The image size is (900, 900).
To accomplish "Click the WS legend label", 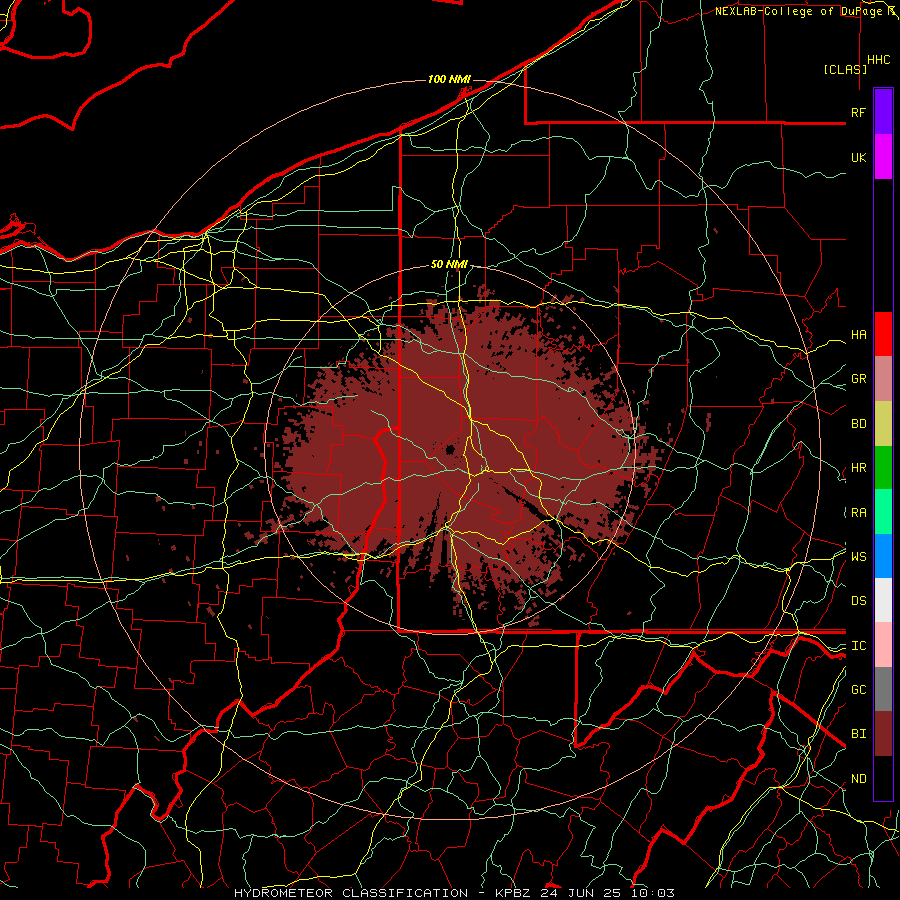I will click(858, 557).
